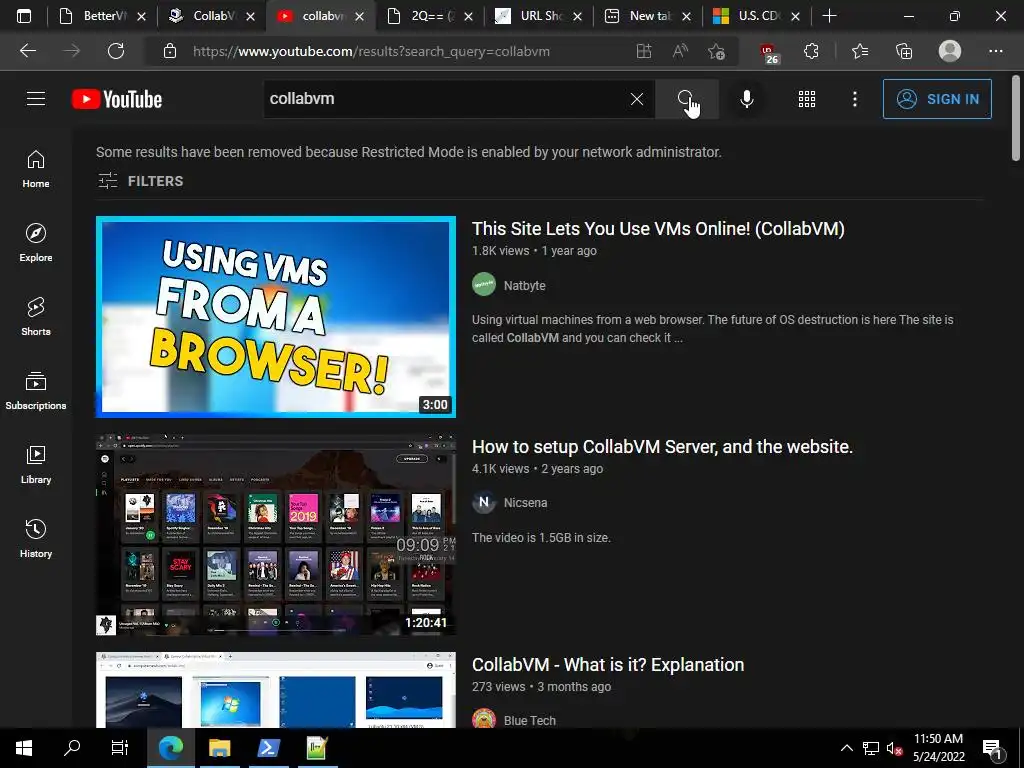The image size is (1024, 768).
Task: Close the collabvm YouTube tab
Action: pyautogui.click(x=359, y=16)
